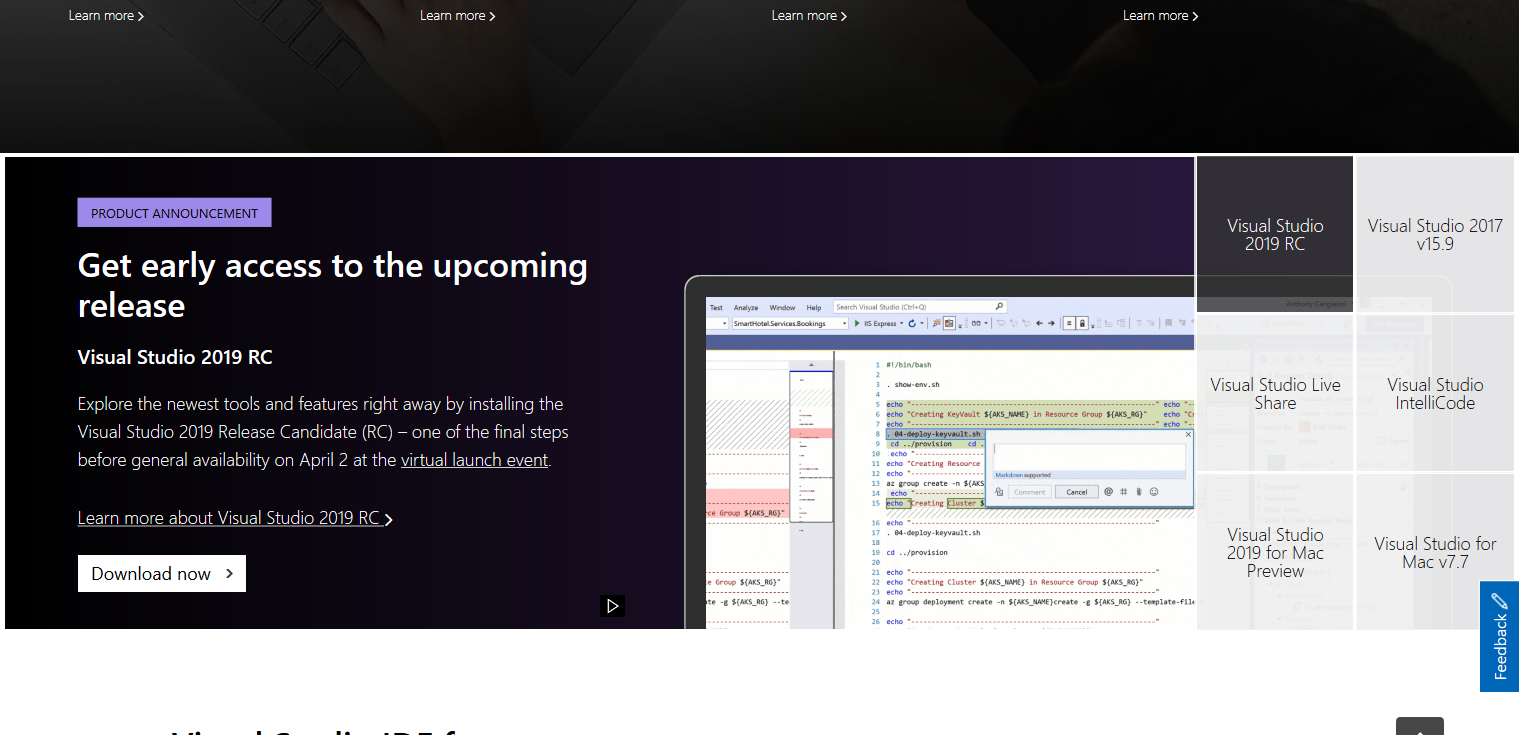
Task: Select the Visual Studio 2017 v15.9 tile
Action: 1435,234
